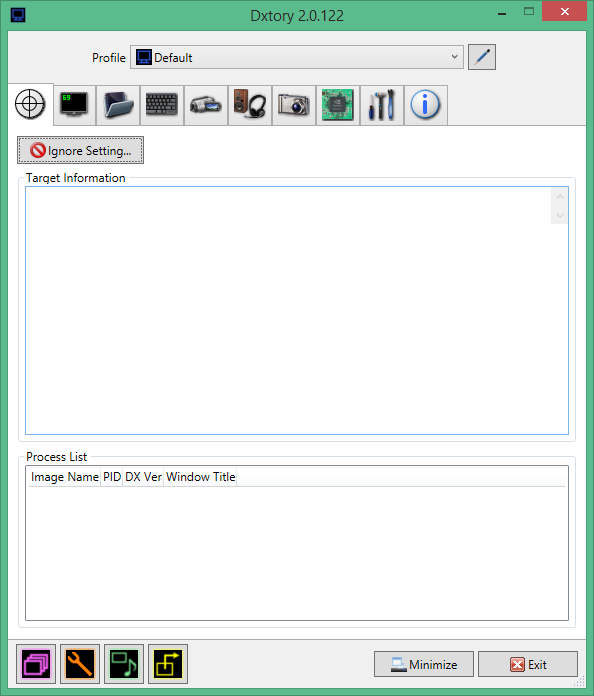594x696 pixels.
Task: Open the Hotkey tab with keyboard icon
Action: coord(162,105)
